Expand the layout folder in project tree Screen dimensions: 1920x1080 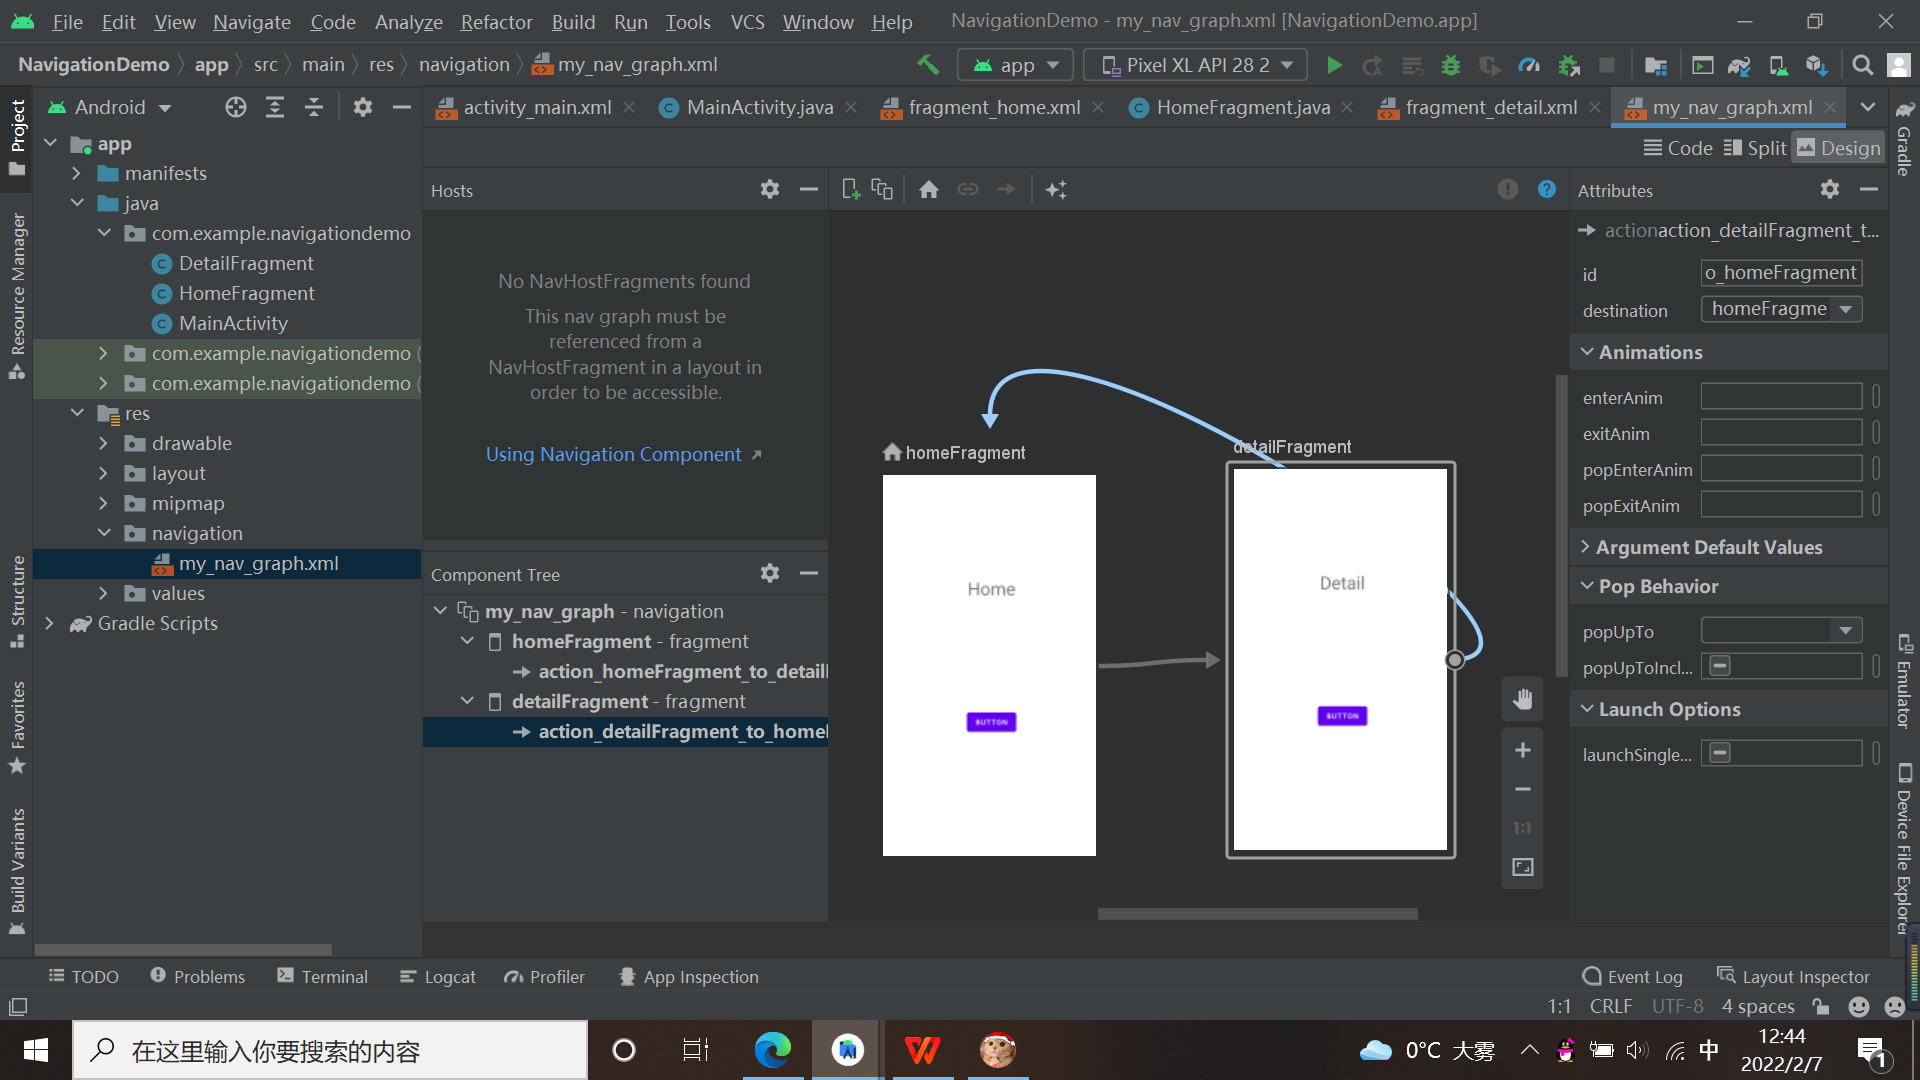pyautogui.click(x=103, y=473)
